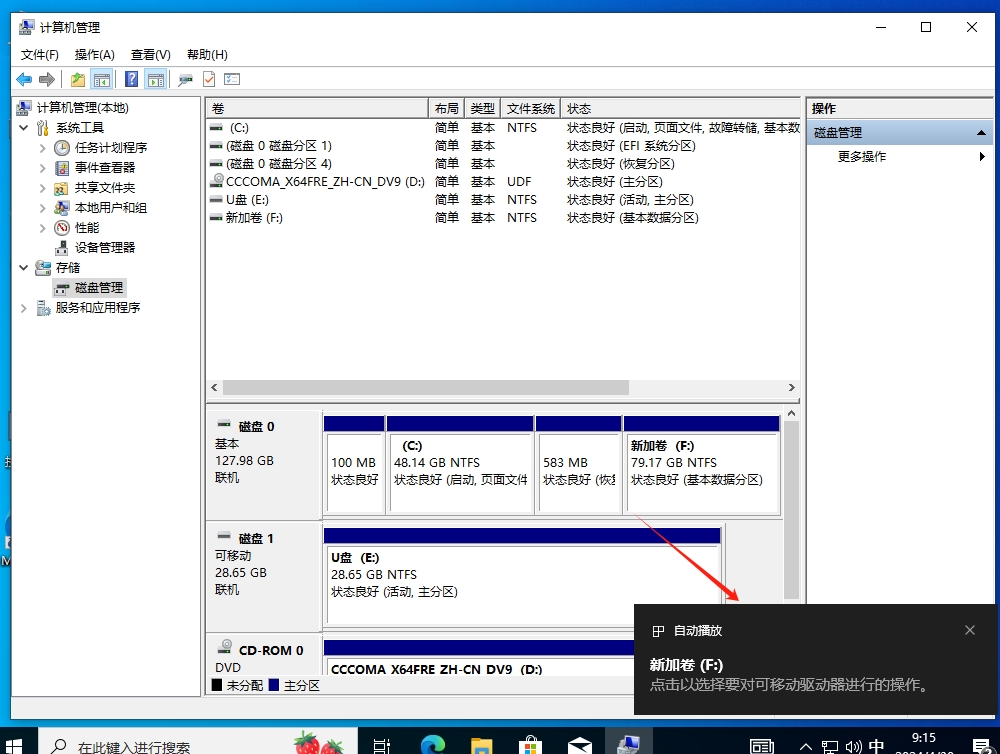This screenshot has width=1000, height=754.
Task: Select volume row 磁盘 0 磁盘分区 1
Action: [503, 145]
